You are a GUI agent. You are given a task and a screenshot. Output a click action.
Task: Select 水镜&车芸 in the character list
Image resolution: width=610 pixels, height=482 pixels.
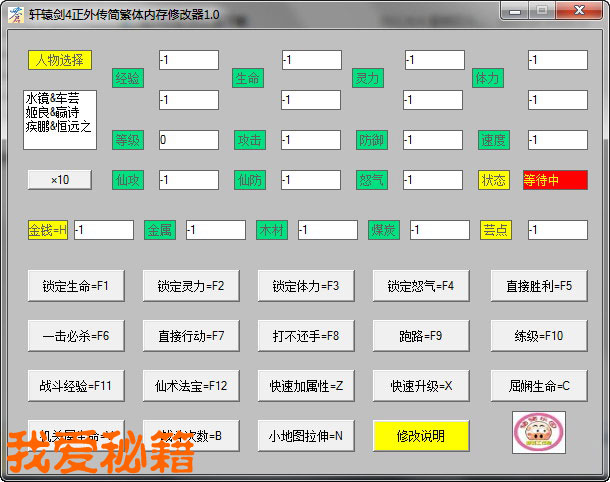(x=52, y=98)
